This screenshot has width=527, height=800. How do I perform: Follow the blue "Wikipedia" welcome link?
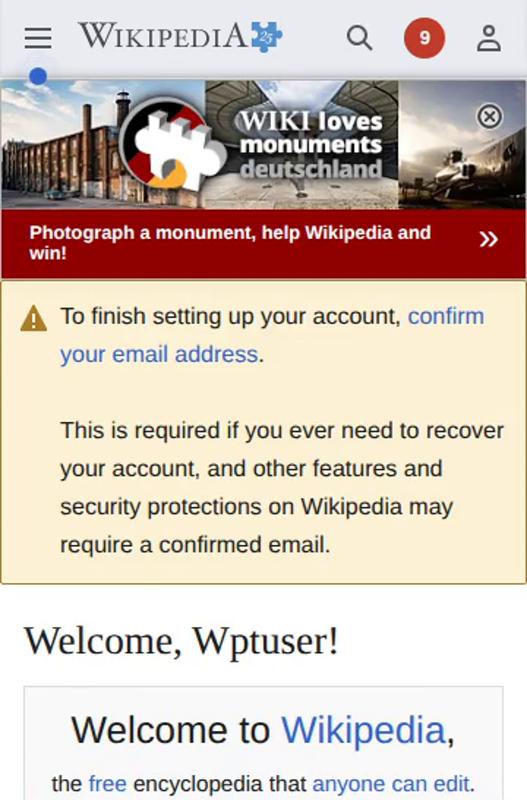click(364, 730)
